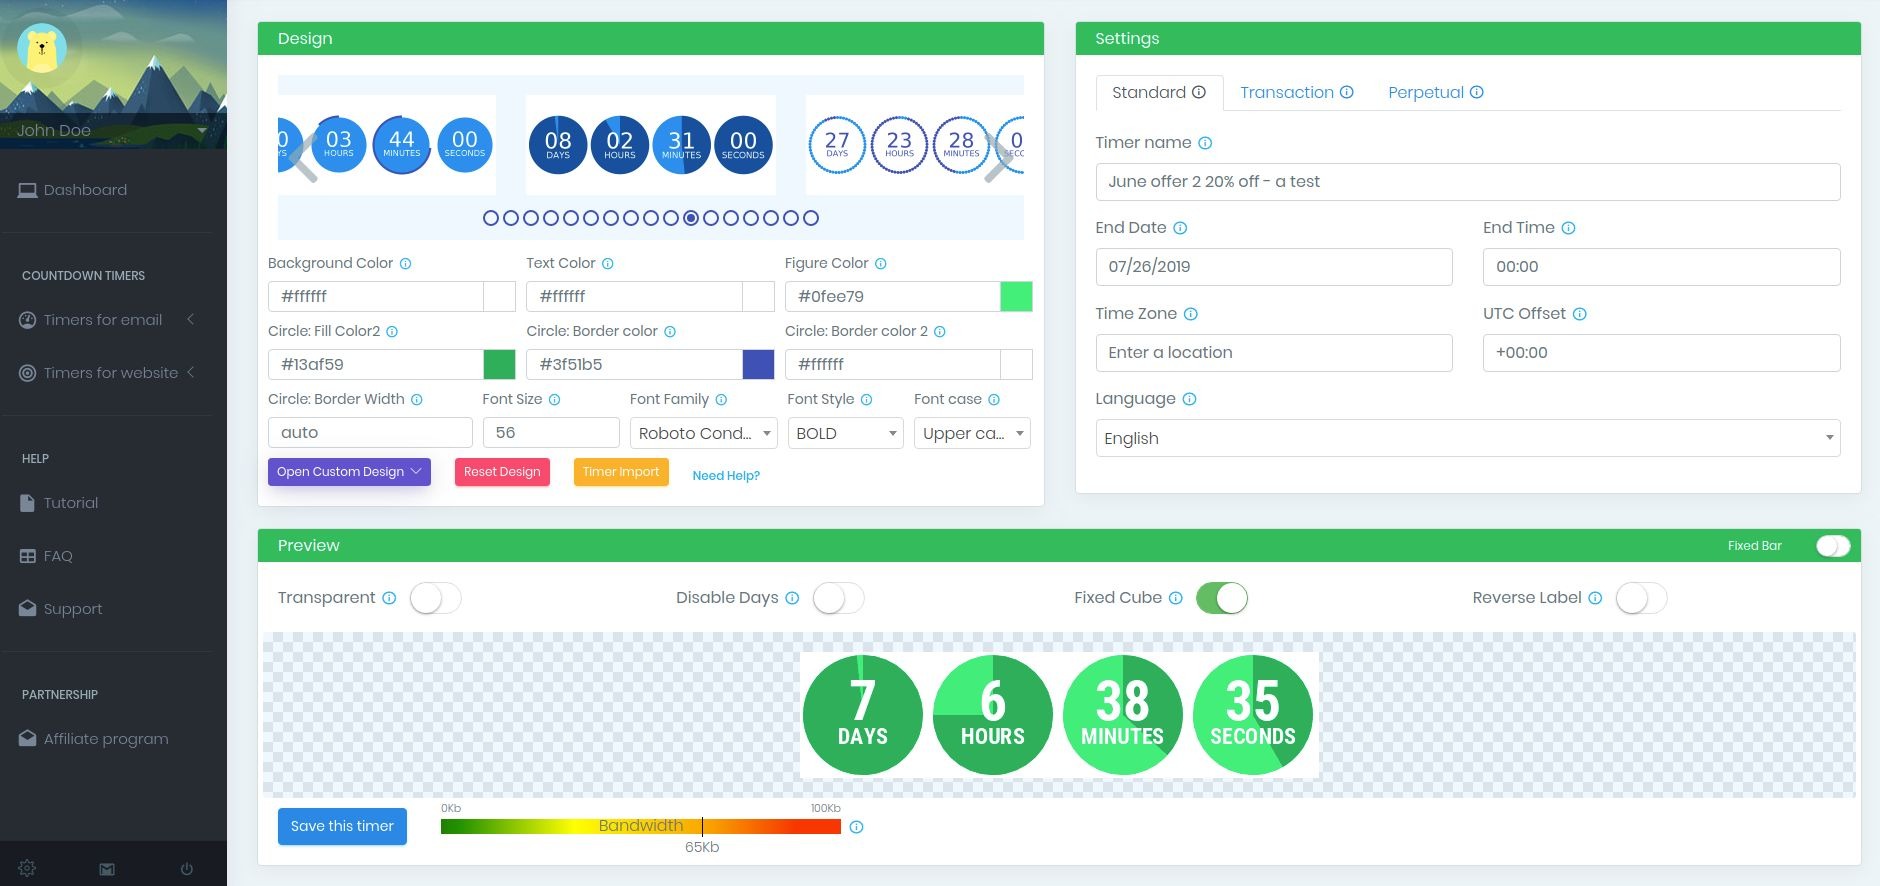Select the last carousel design dot
Screen dimensions: 1880x886
[811, 218]
